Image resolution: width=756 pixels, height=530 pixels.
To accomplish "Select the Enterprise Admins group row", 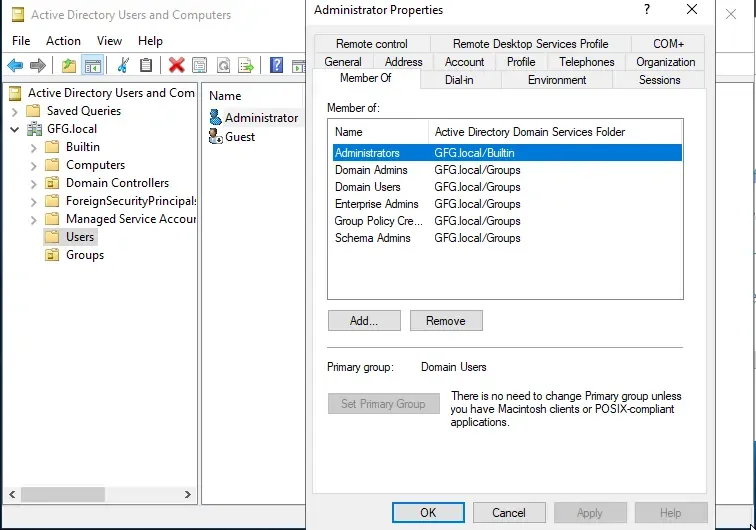I will [507, 204].
